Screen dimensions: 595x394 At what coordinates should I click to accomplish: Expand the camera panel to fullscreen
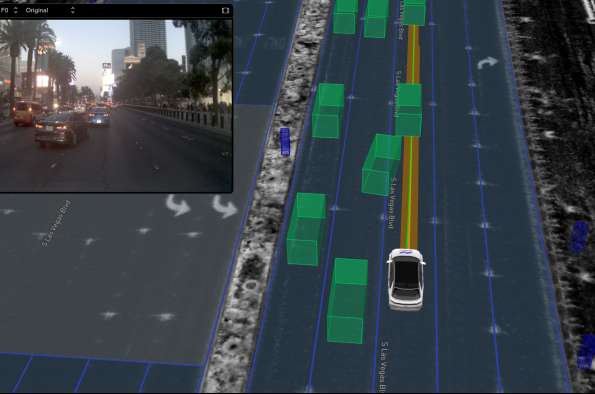click(225, 10)
